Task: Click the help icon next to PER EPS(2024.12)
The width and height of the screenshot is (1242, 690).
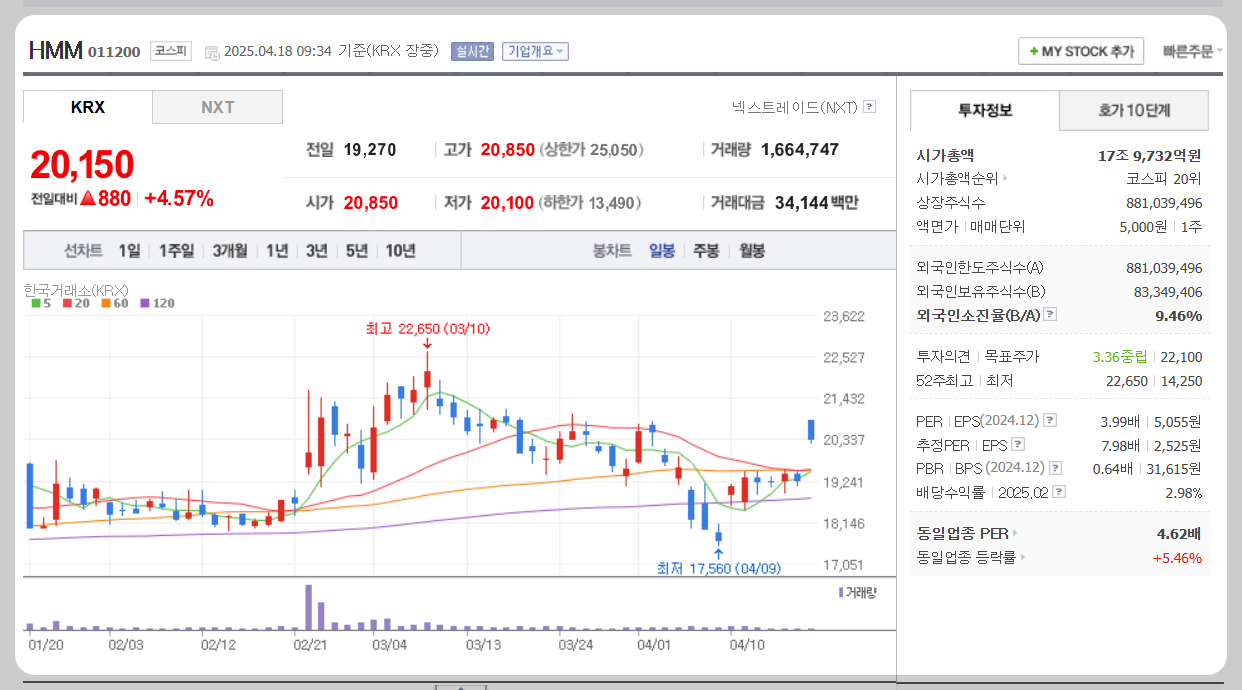Action: tap(1050, 420)
